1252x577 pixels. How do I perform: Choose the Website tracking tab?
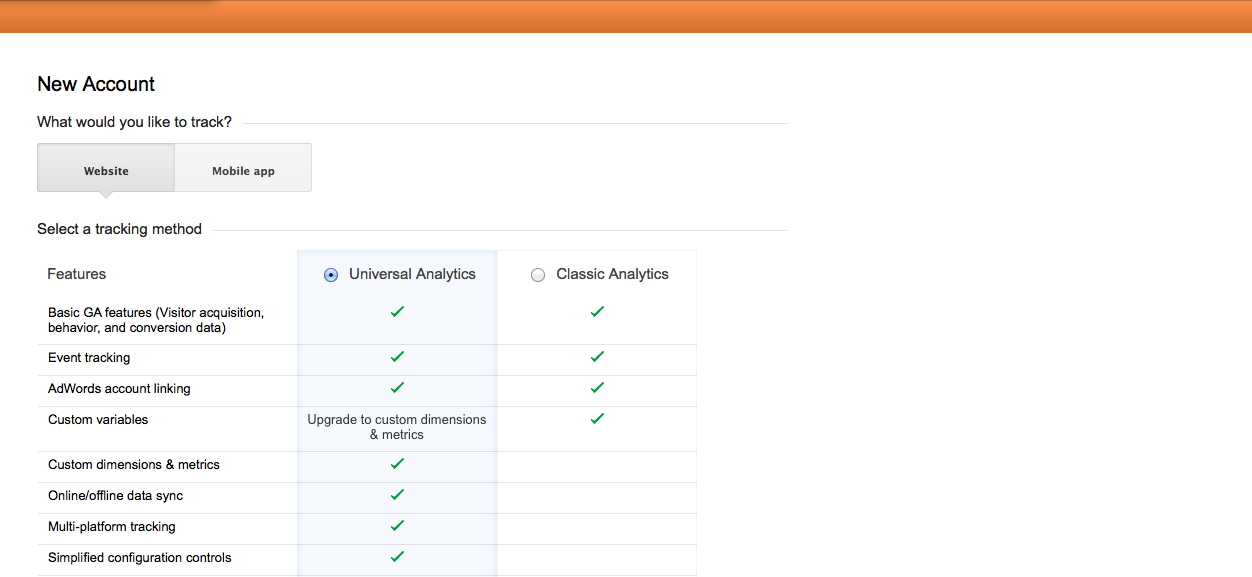click(x=106, y=168)
